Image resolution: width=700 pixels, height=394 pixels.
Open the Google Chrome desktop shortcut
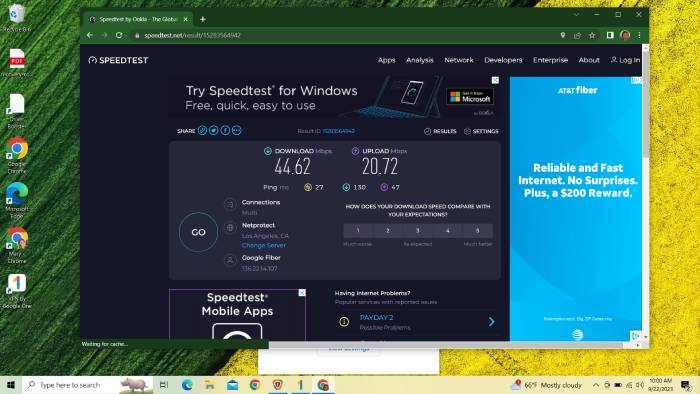click(x=17, y=155)
